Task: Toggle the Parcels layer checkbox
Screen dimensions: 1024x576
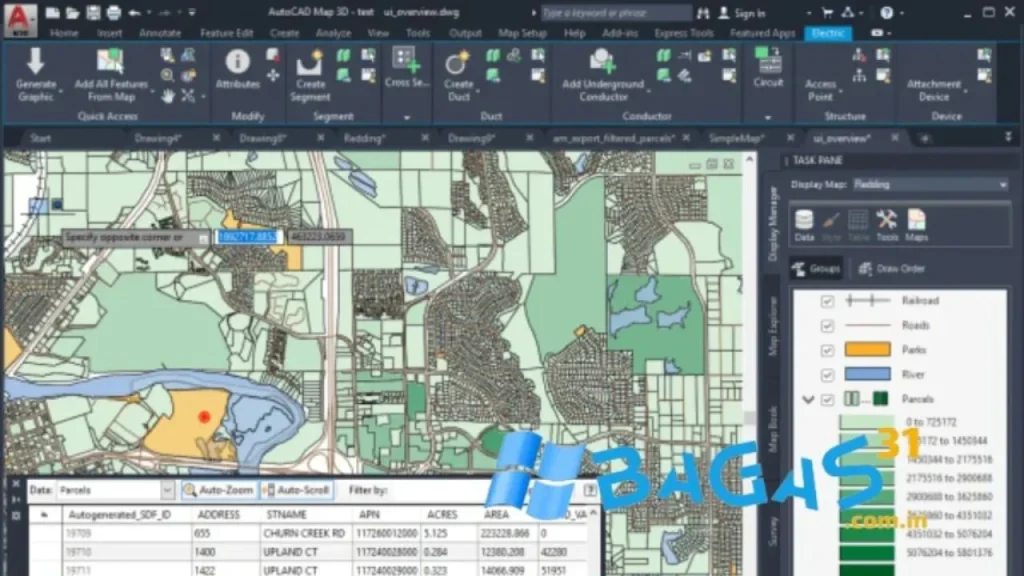Action: pos(827,399)
